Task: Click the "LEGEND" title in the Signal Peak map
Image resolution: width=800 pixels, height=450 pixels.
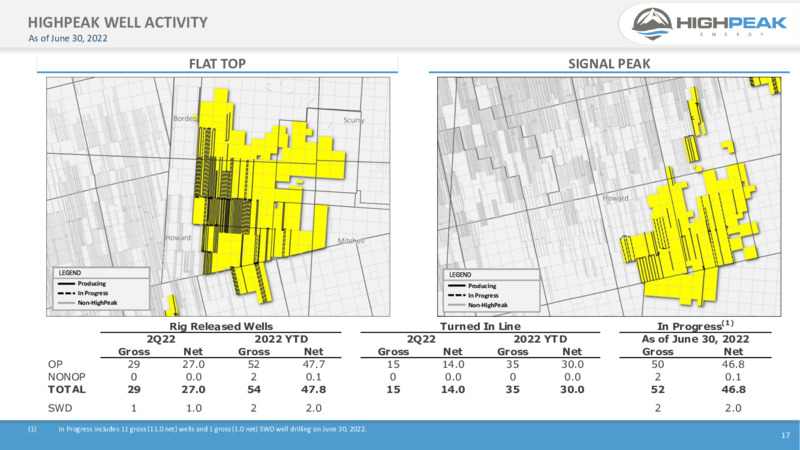Action: tap(460, 274)
